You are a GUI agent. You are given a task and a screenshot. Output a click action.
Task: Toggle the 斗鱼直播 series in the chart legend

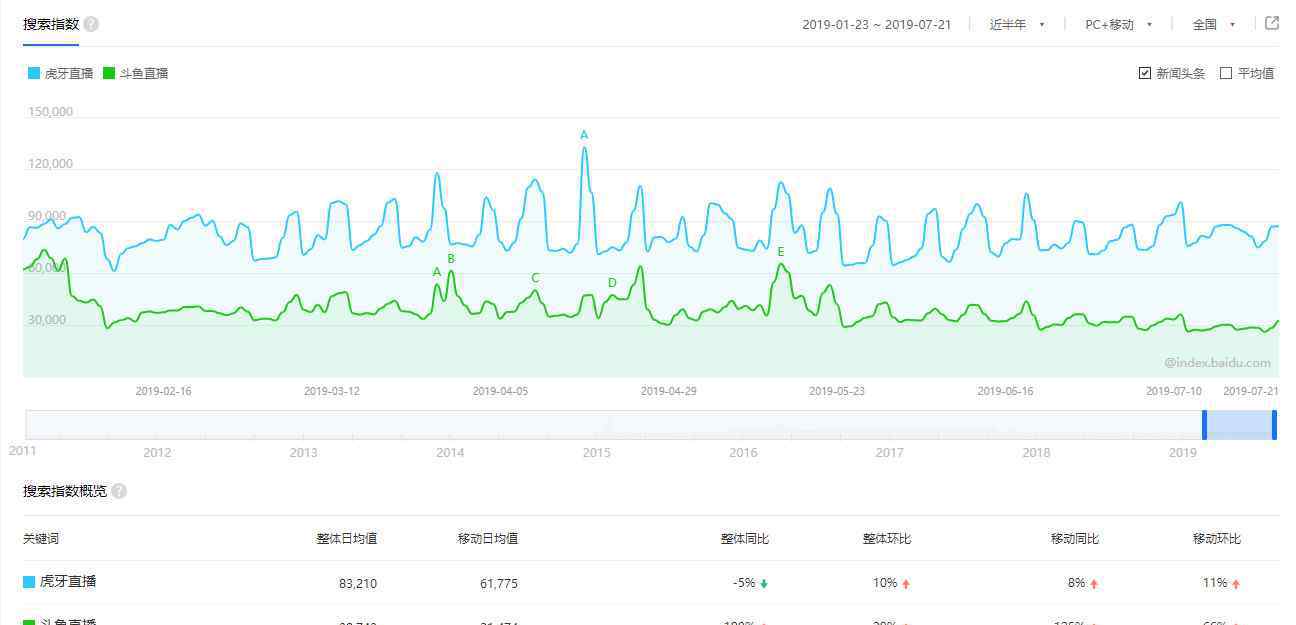(136, 73)
